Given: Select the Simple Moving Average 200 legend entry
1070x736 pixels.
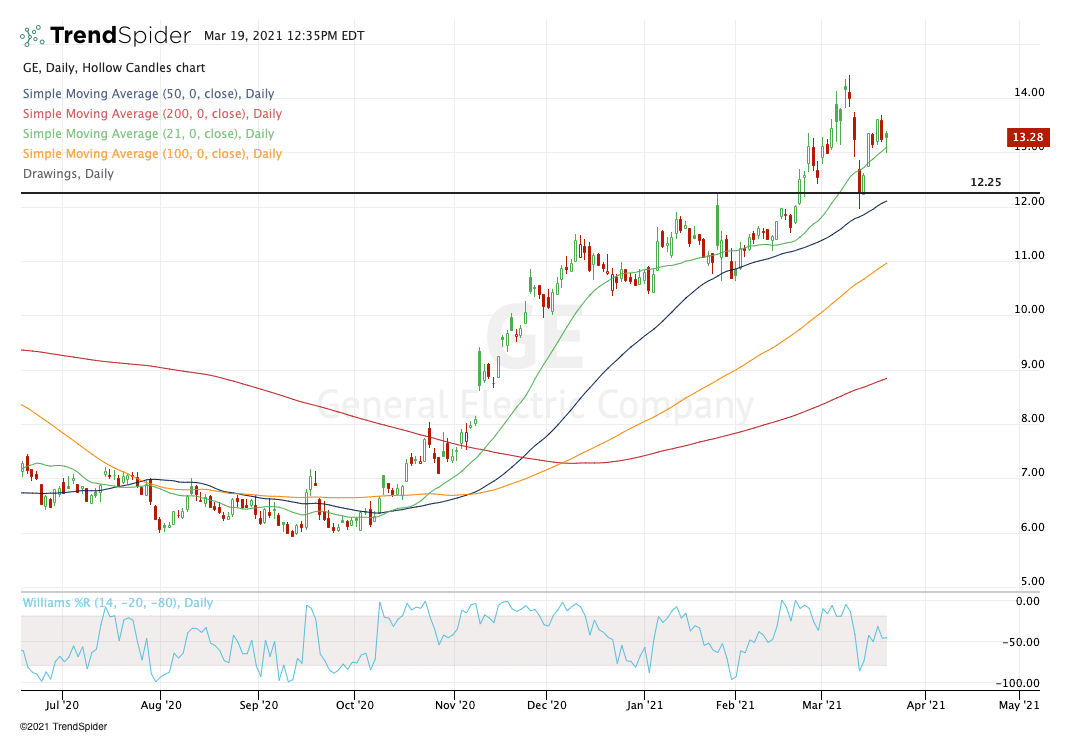Looking at the screenshot, I should tap(152, 114).
